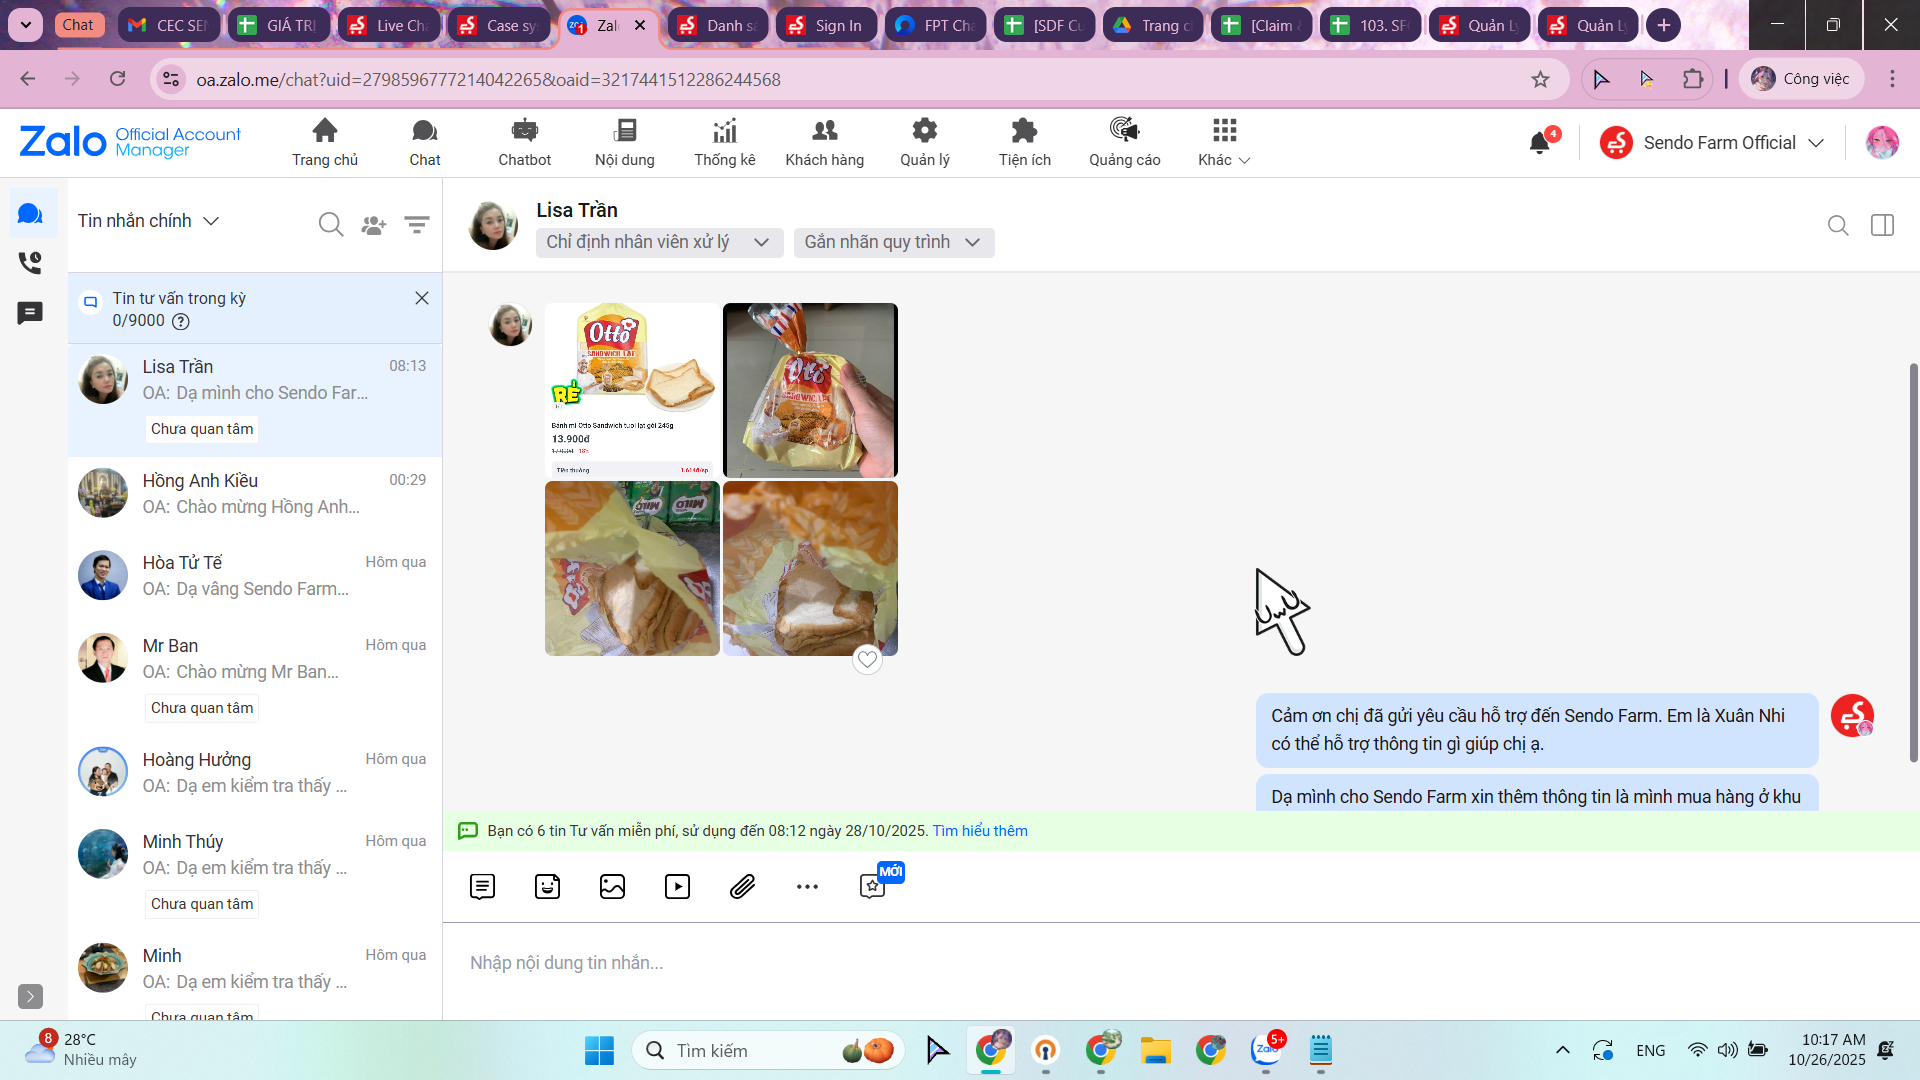1920x1080 pixels.
Task: Click the send video icon
Action: pos(677,886)
